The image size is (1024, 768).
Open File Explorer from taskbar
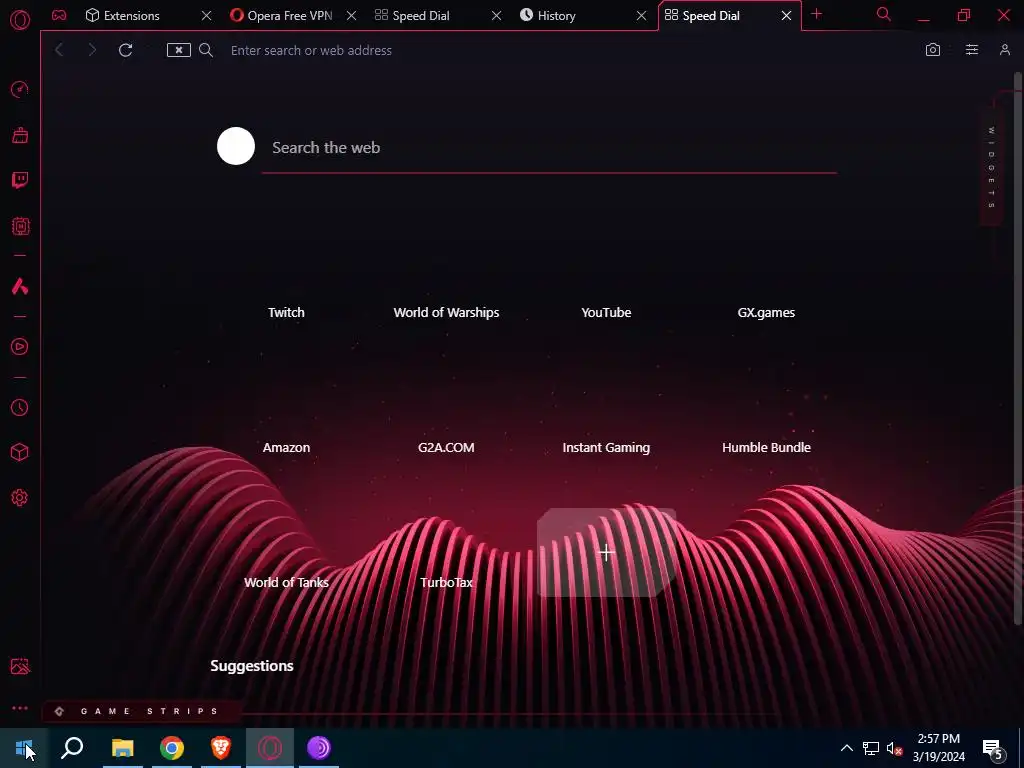122,748
